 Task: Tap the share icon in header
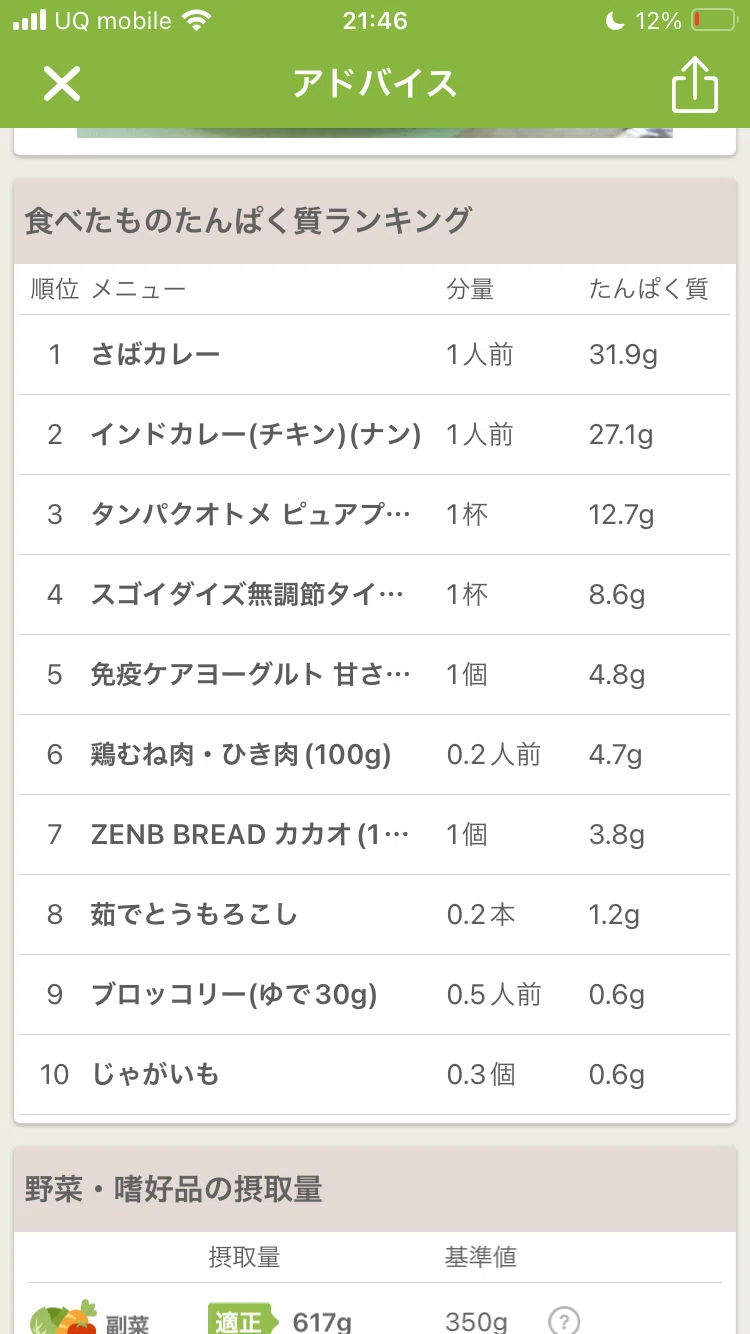point(695,84)
